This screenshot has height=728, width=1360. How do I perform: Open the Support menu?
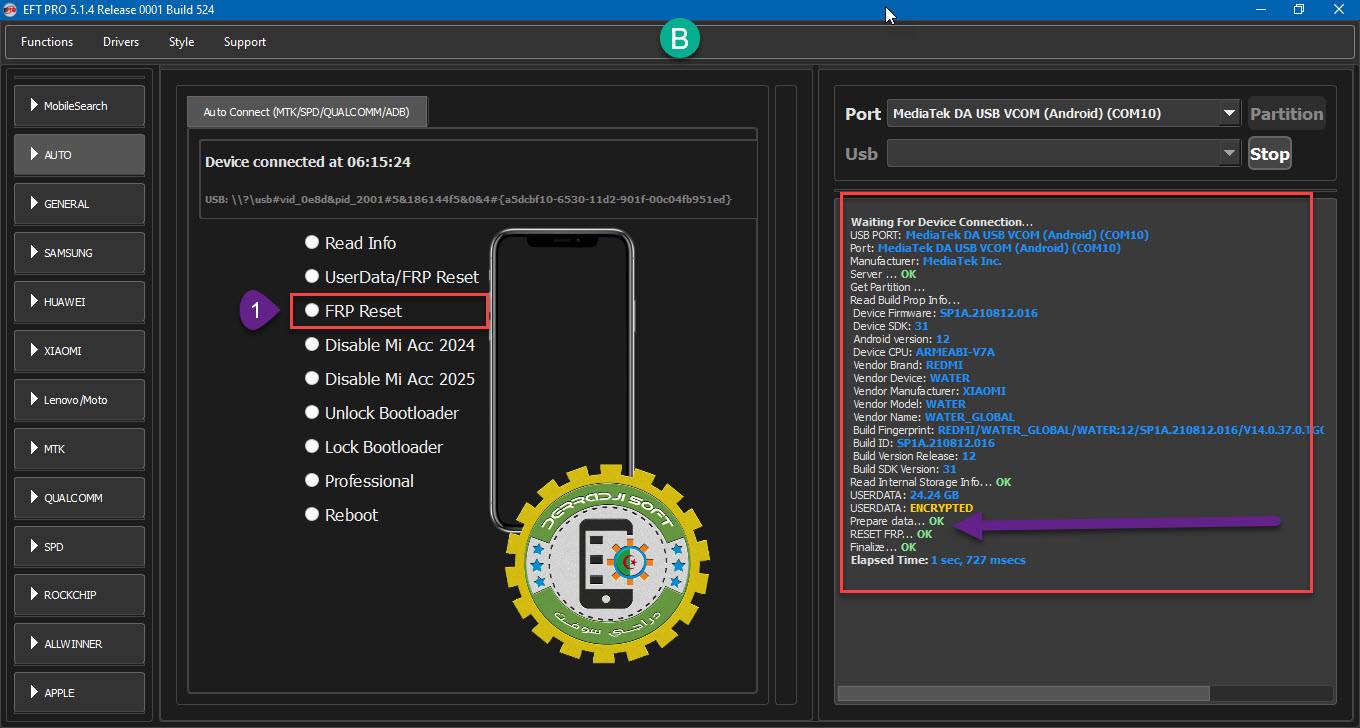click(x=245, y=42)
